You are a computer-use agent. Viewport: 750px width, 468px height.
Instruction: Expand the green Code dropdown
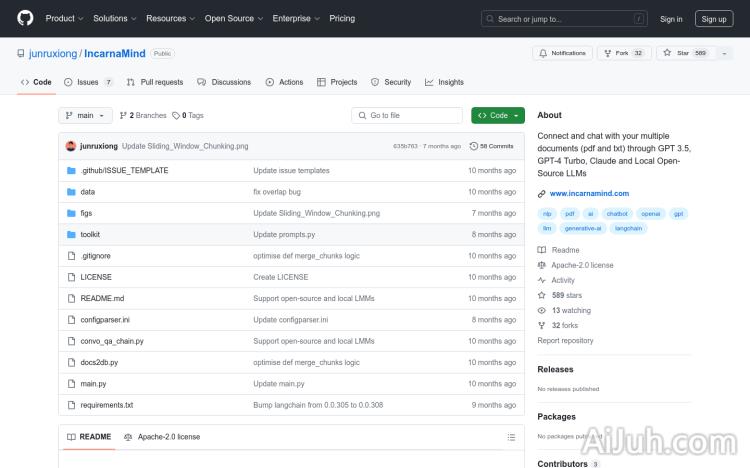click(497, 115)
